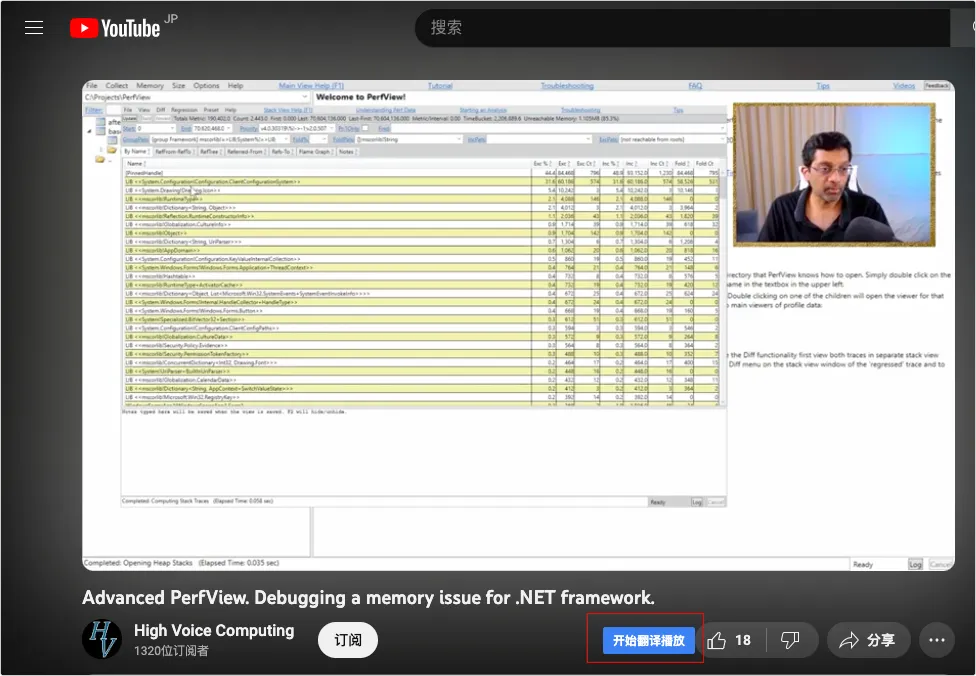Switch to the Refs-To tab
The image size is (976, 676).
[281, 151]
